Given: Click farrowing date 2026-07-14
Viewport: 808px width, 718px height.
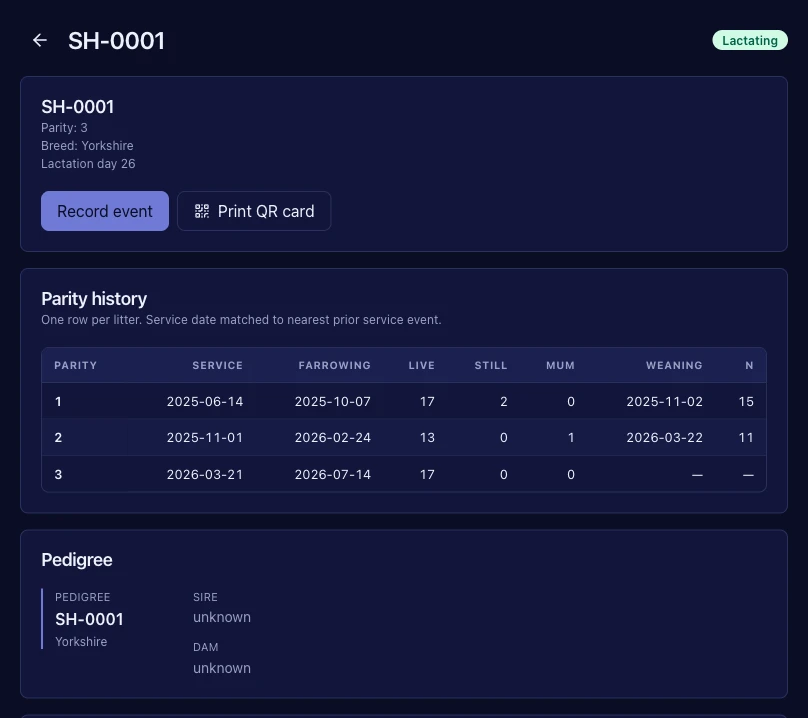Looking at the screenshot, I should click(x=332, y=475).
